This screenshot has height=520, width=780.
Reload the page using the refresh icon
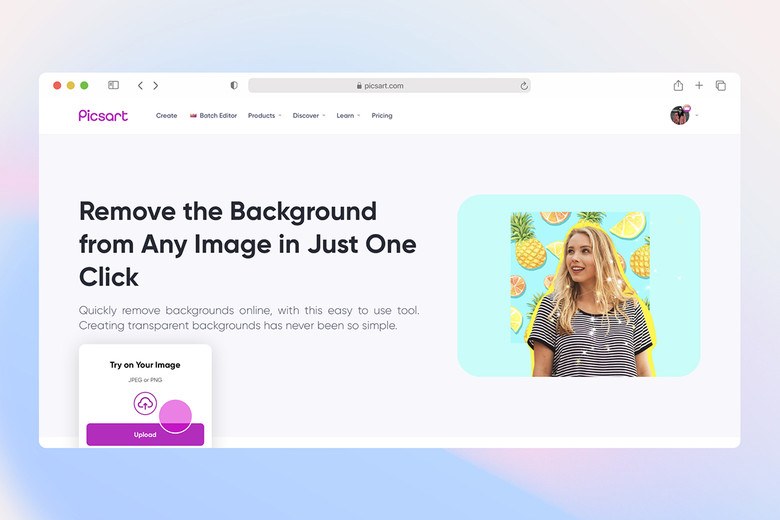[x=523, y=86]
